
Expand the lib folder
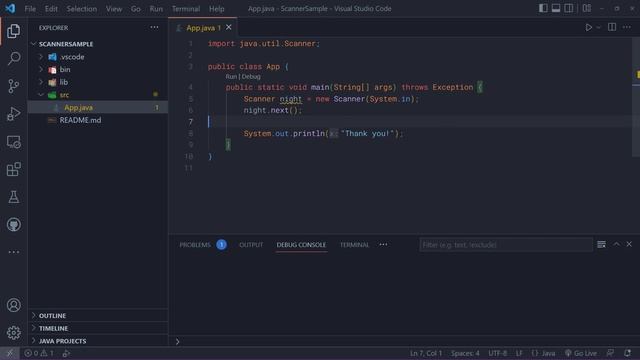pos(98,82)
